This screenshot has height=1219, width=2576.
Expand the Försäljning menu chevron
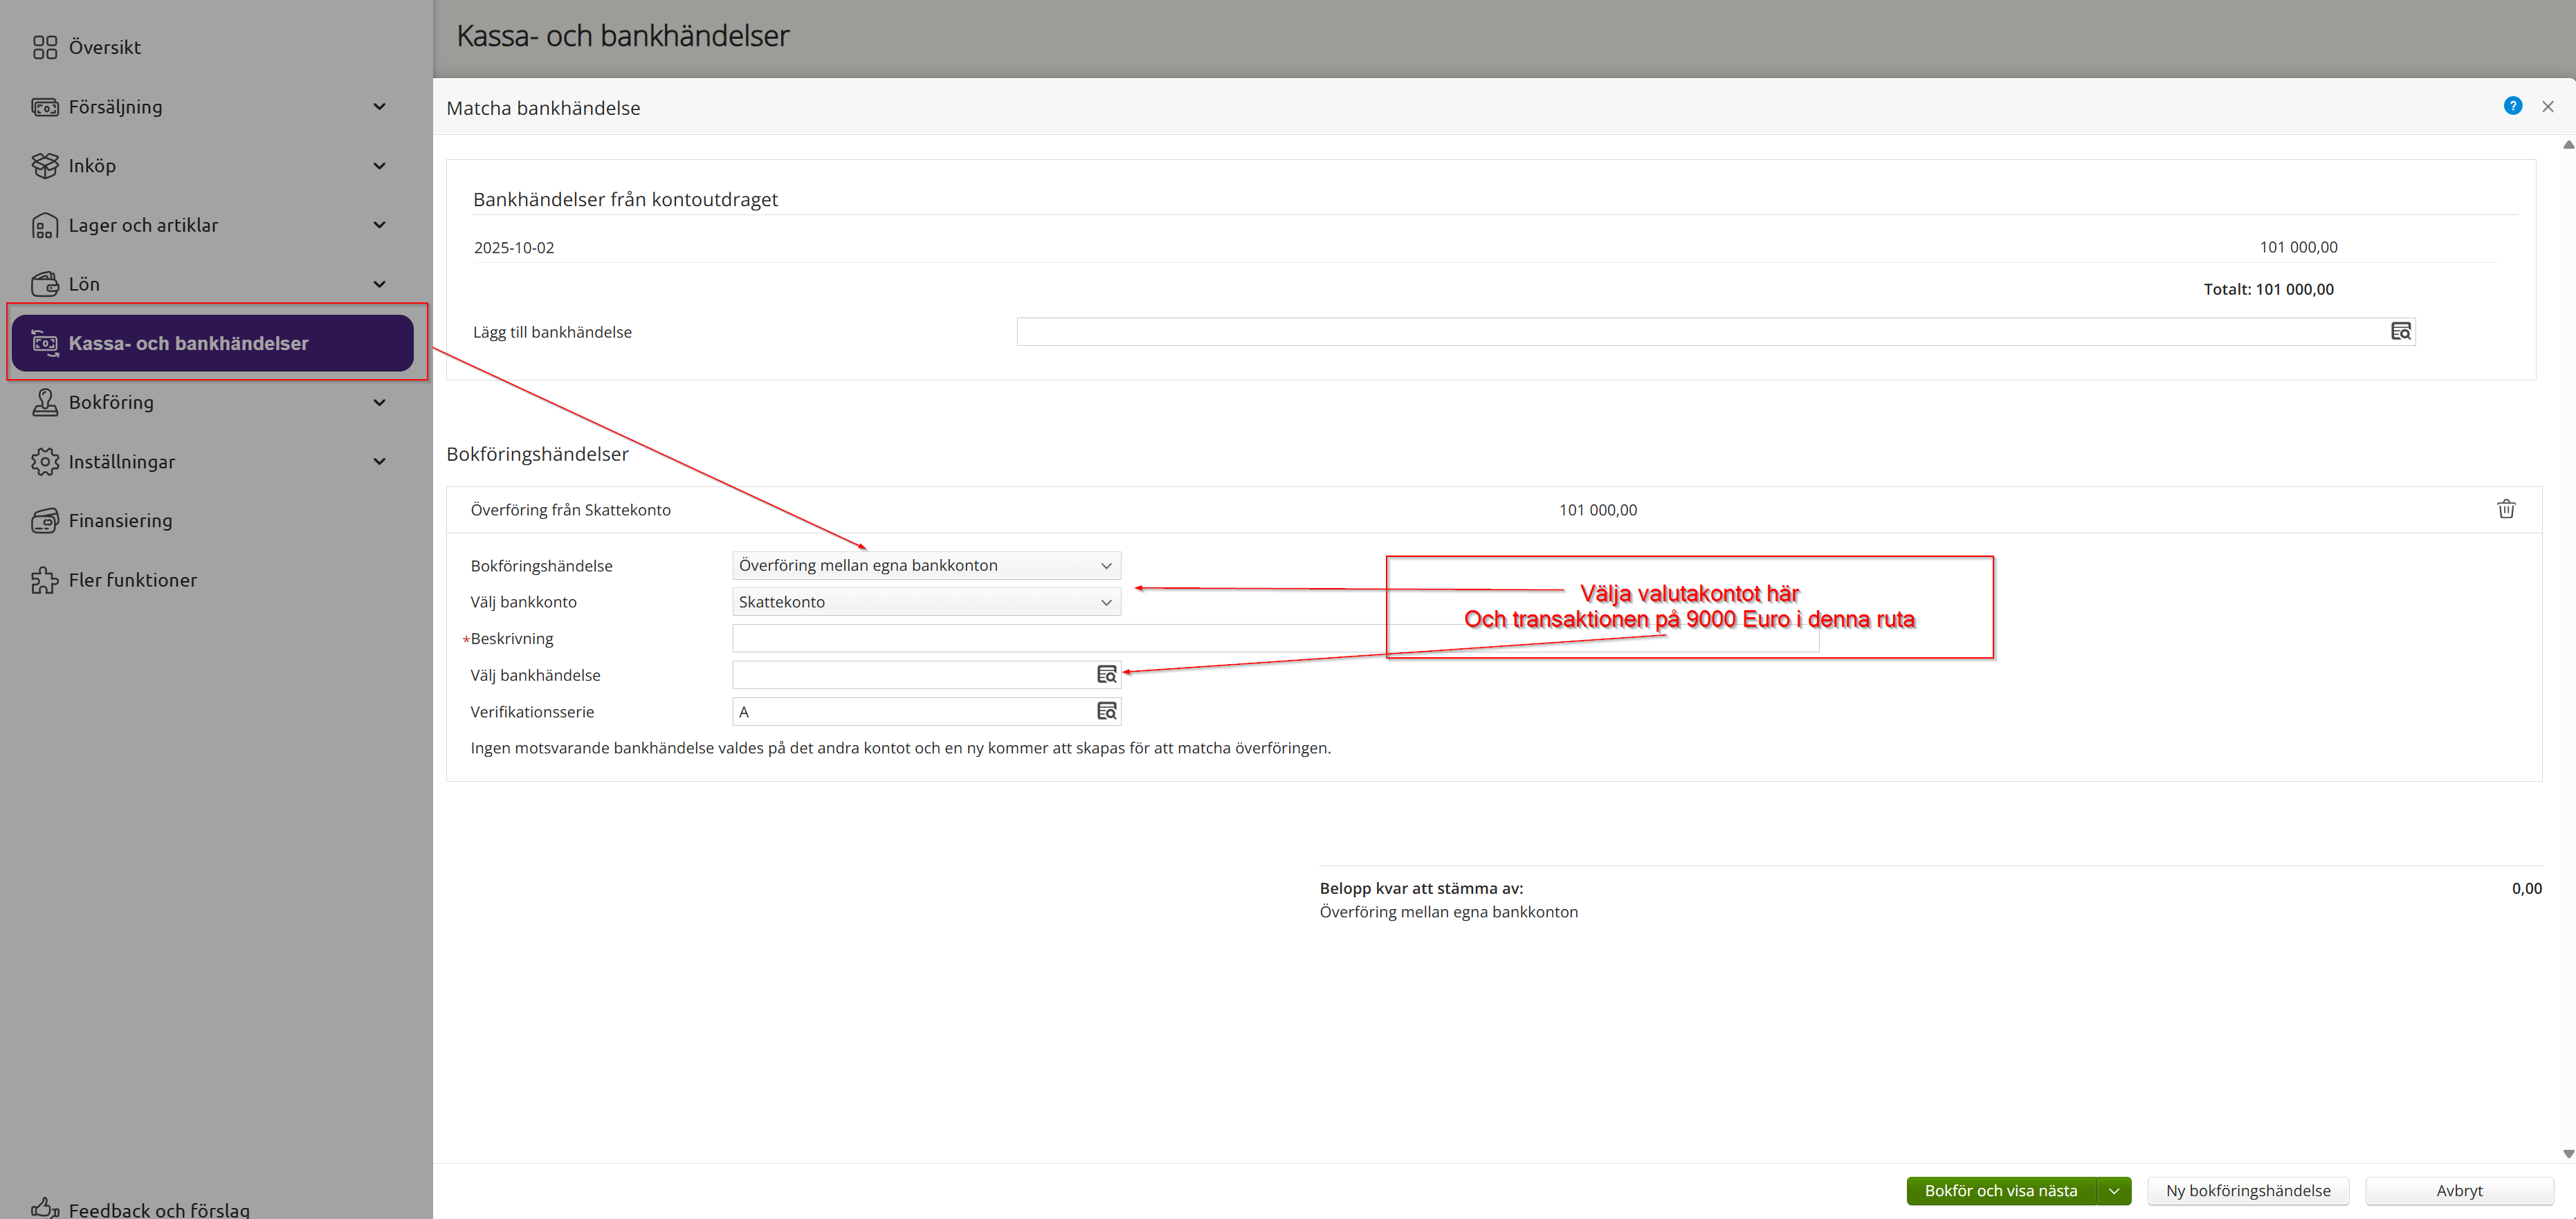[x=379, y=107]
